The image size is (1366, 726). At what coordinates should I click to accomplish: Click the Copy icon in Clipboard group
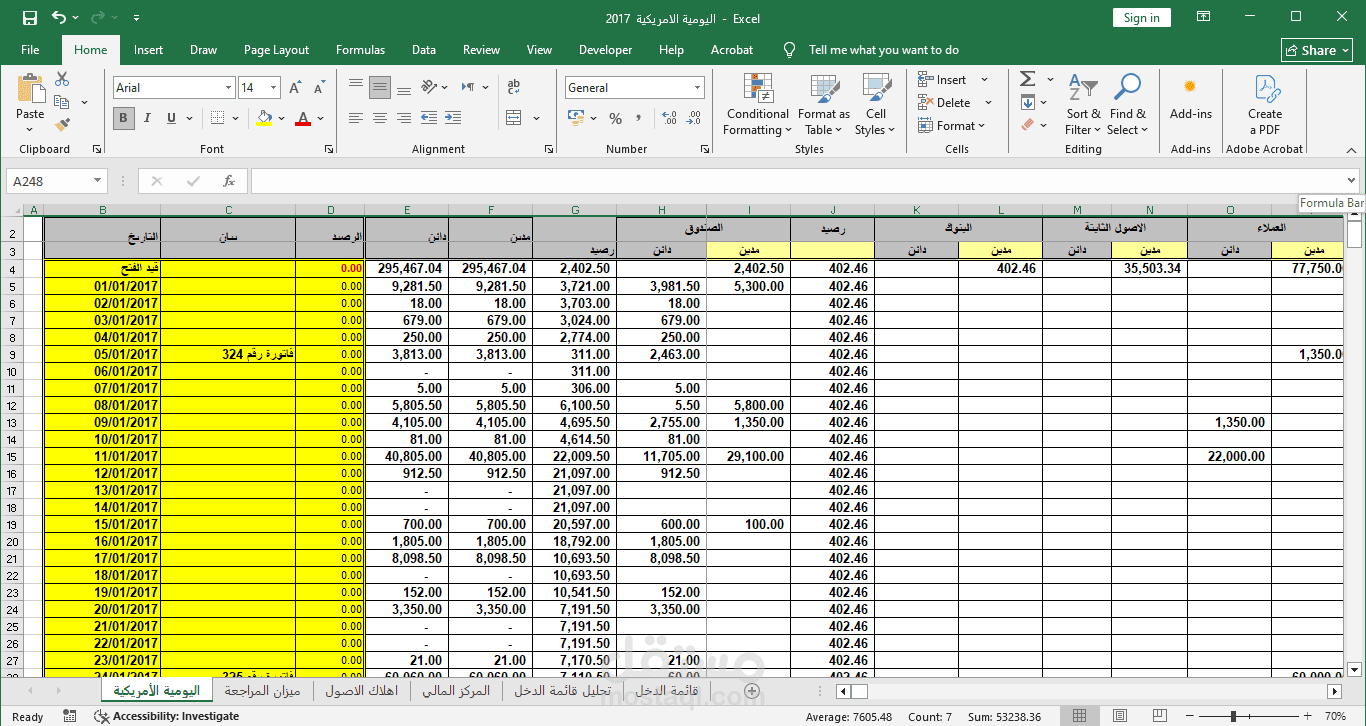[x=62, y=102]
